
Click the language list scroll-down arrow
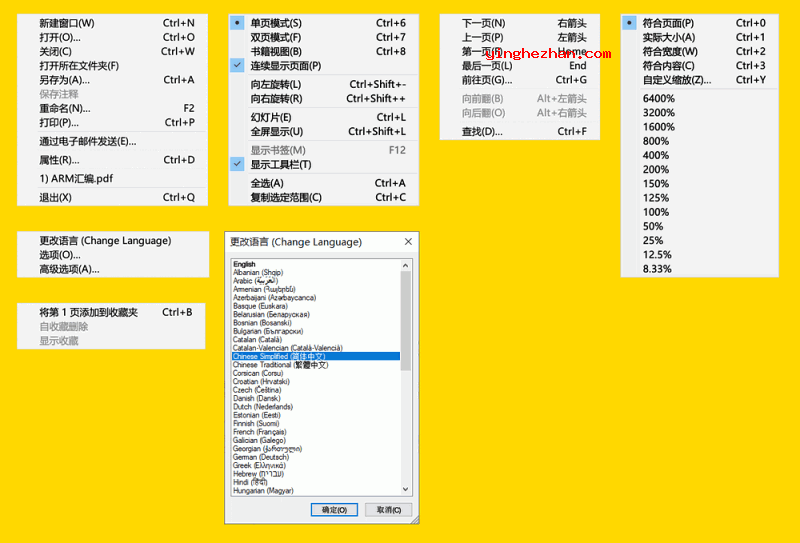click(x=406, y=489)
